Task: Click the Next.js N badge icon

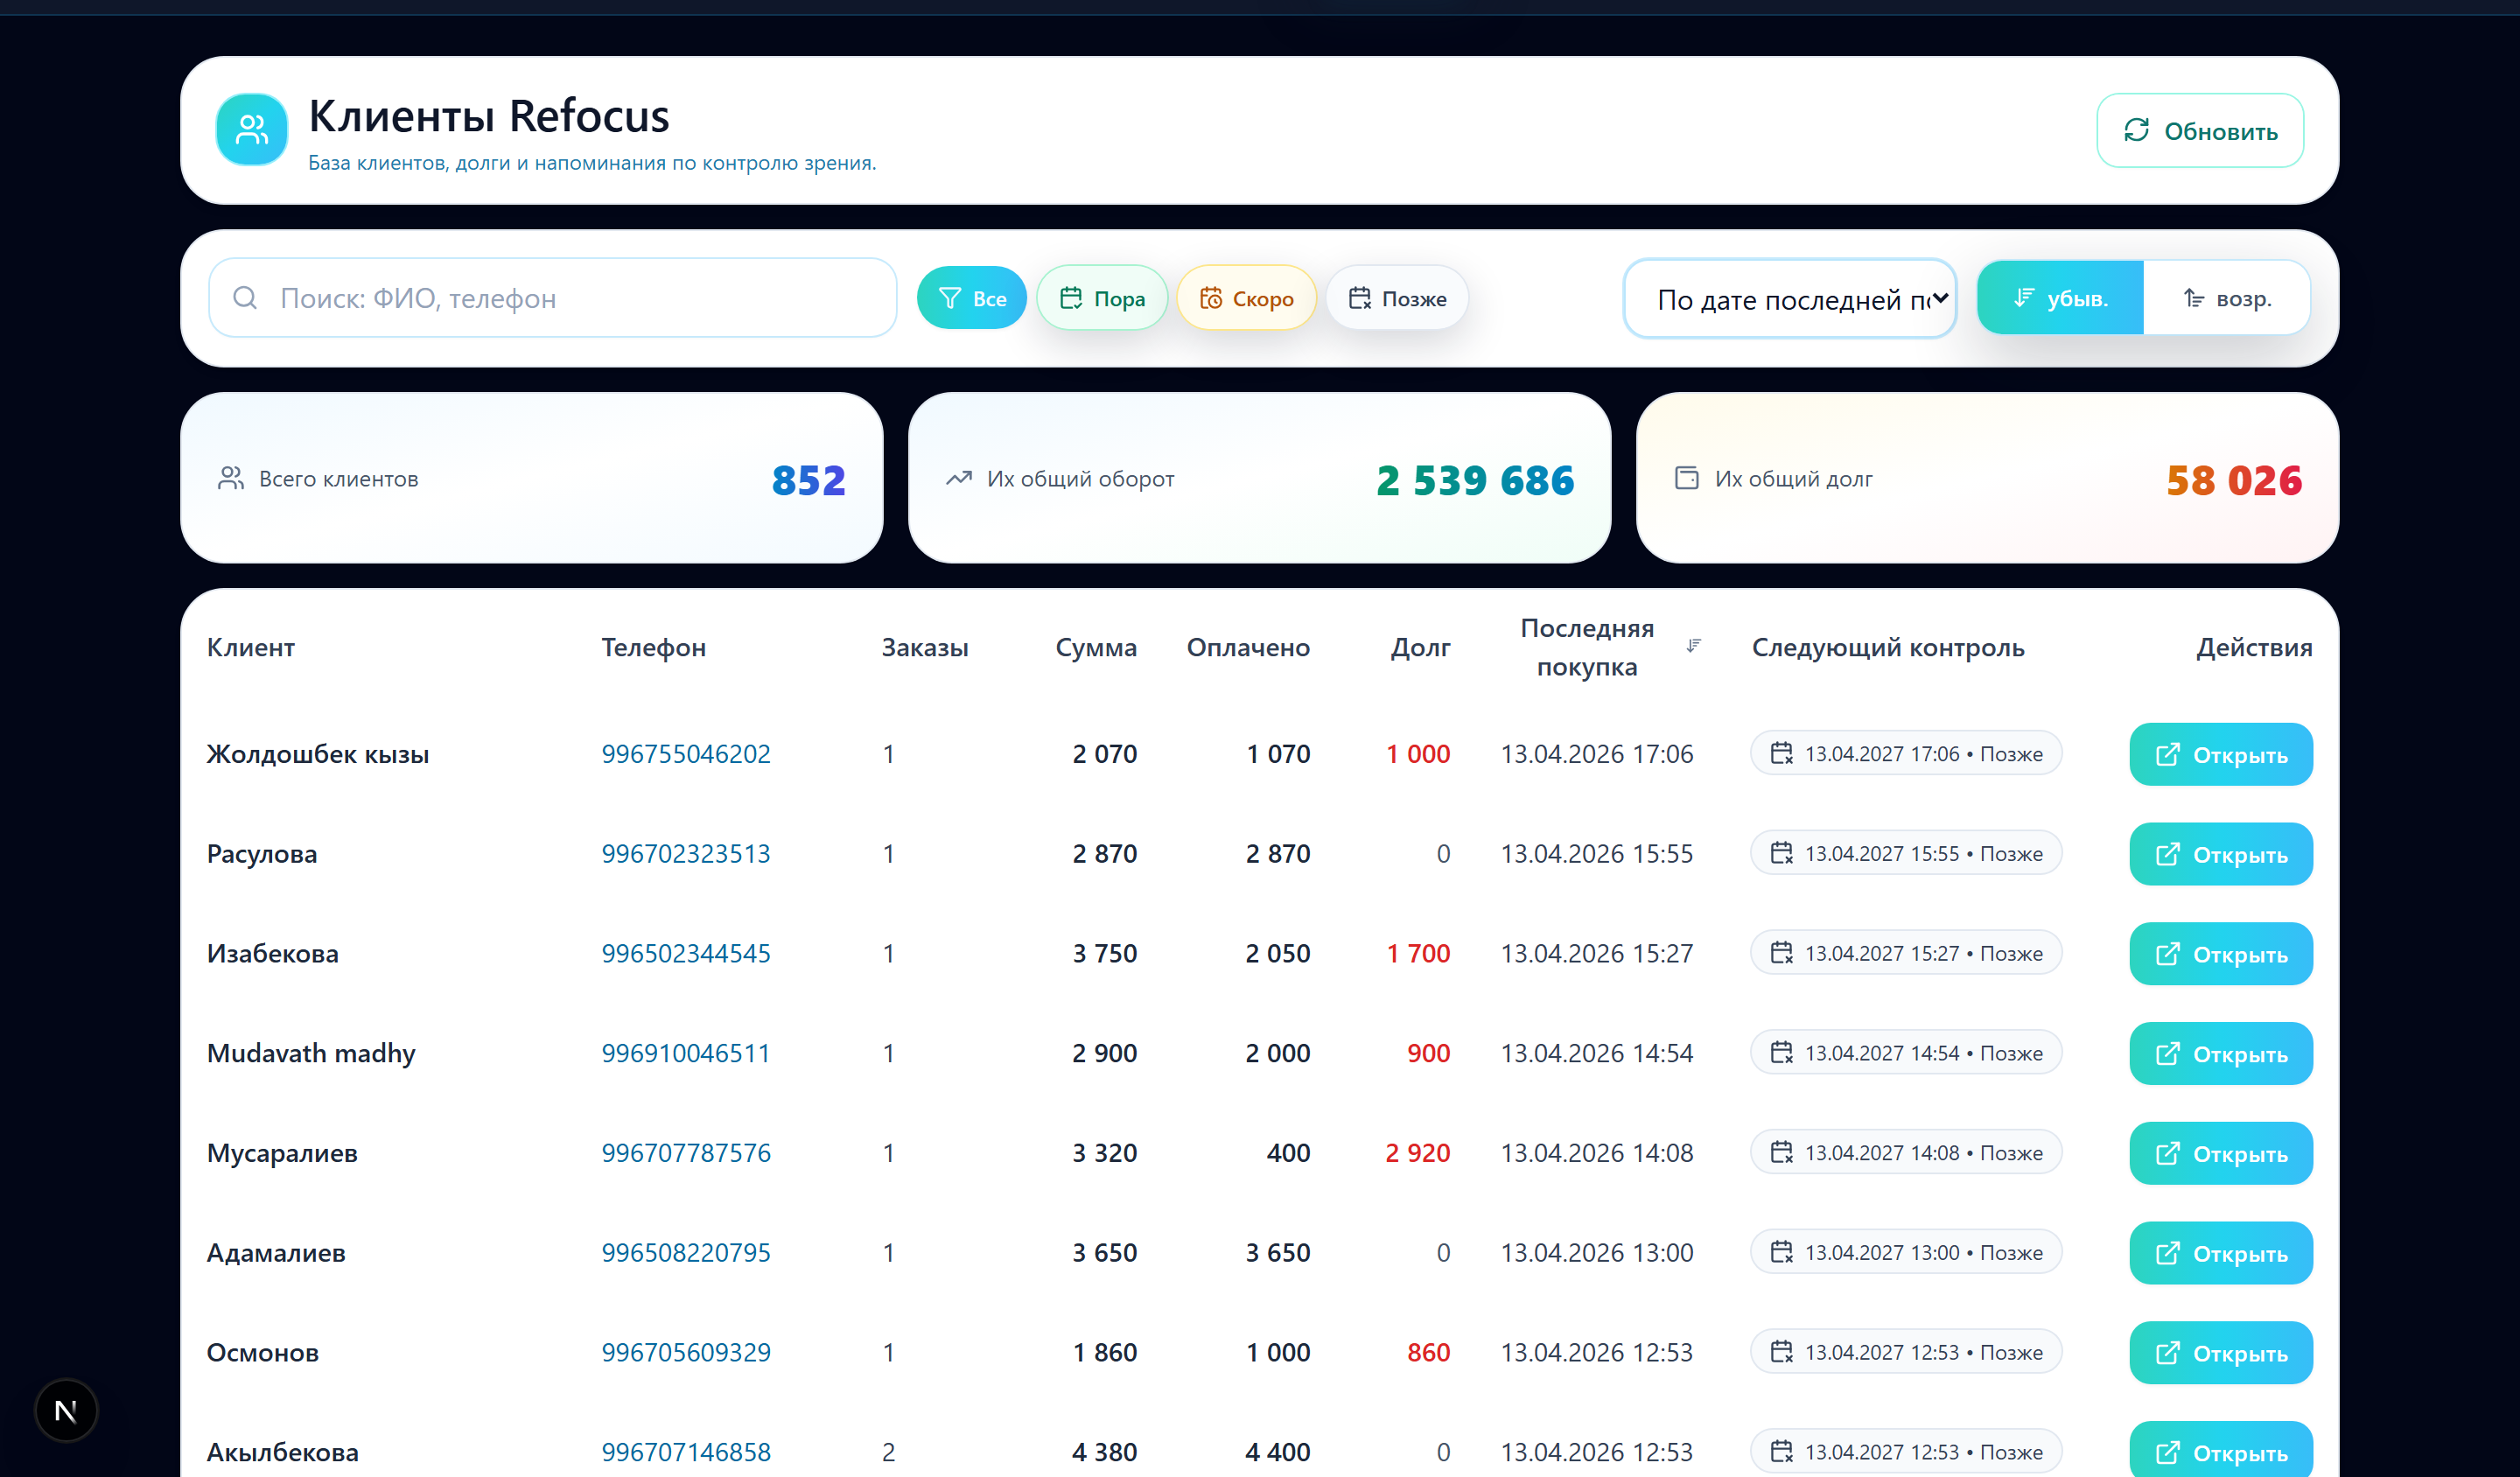Action: click(66, 1410)
